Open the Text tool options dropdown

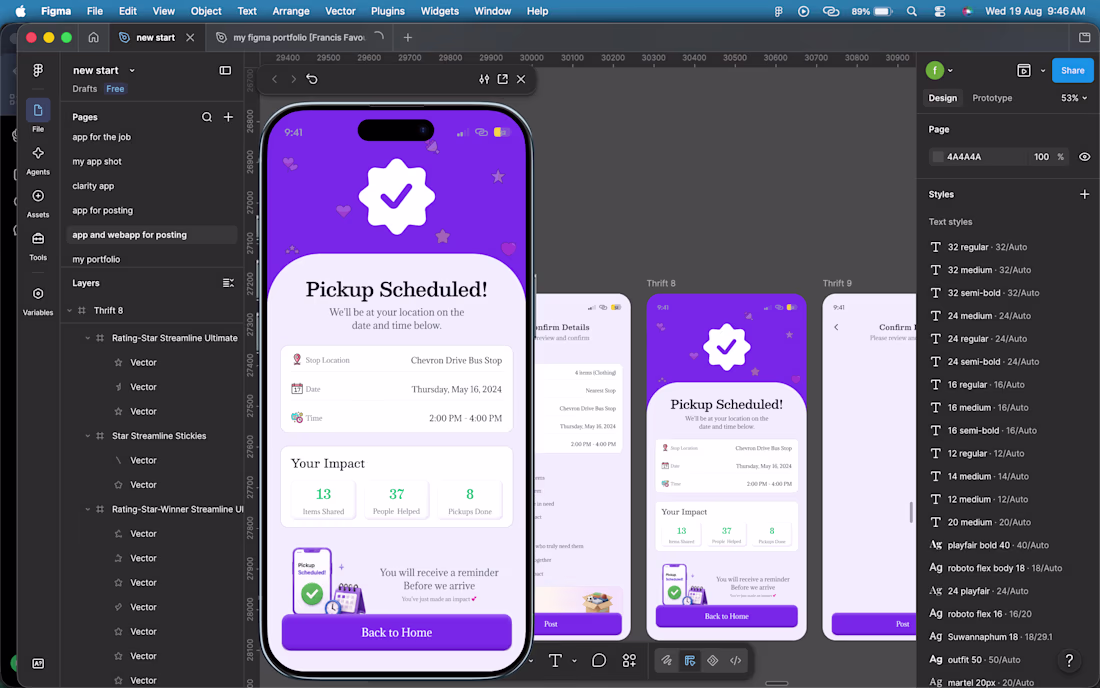point(574,661)
